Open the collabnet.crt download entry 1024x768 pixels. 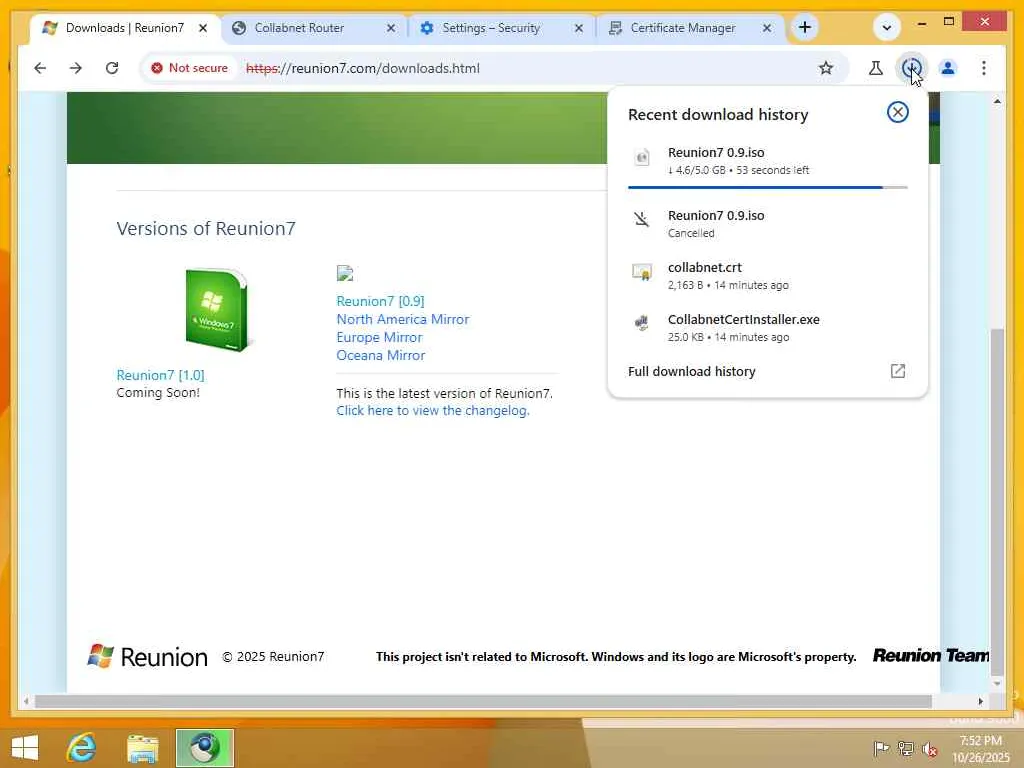click(x=767, y=276)
